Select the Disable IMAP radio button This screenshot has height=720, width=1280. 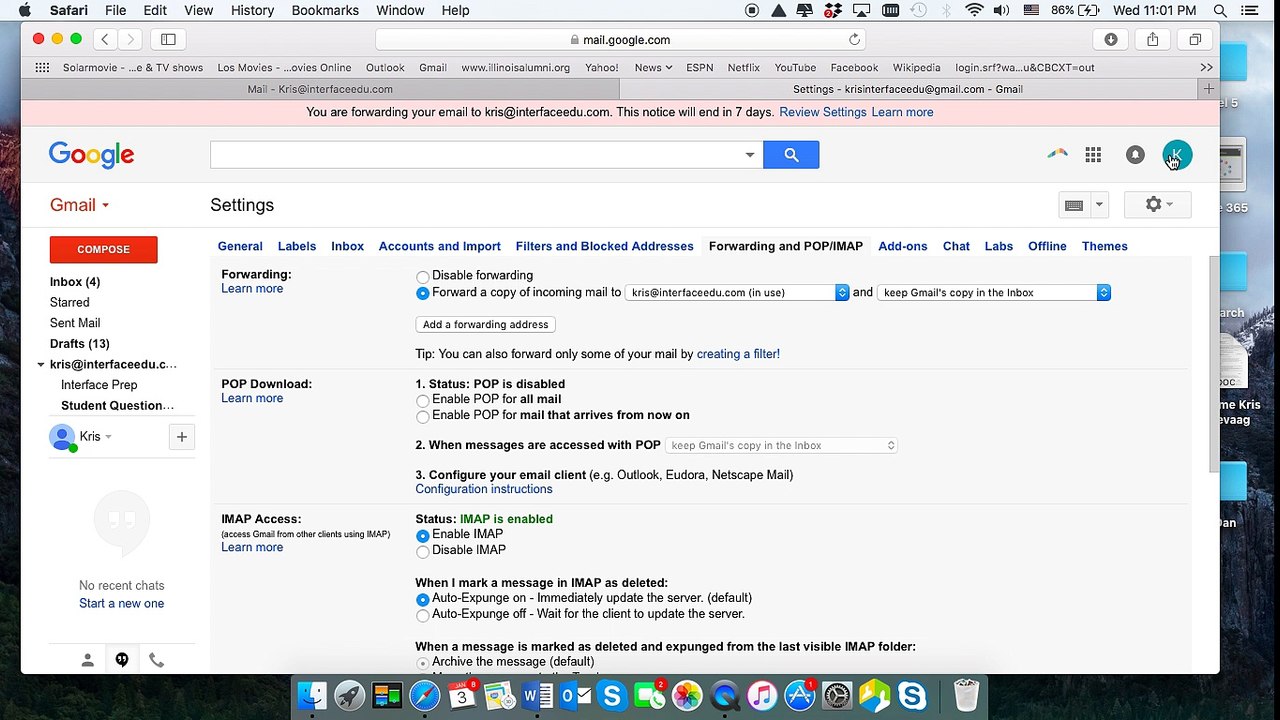click(x=422, y=551)
